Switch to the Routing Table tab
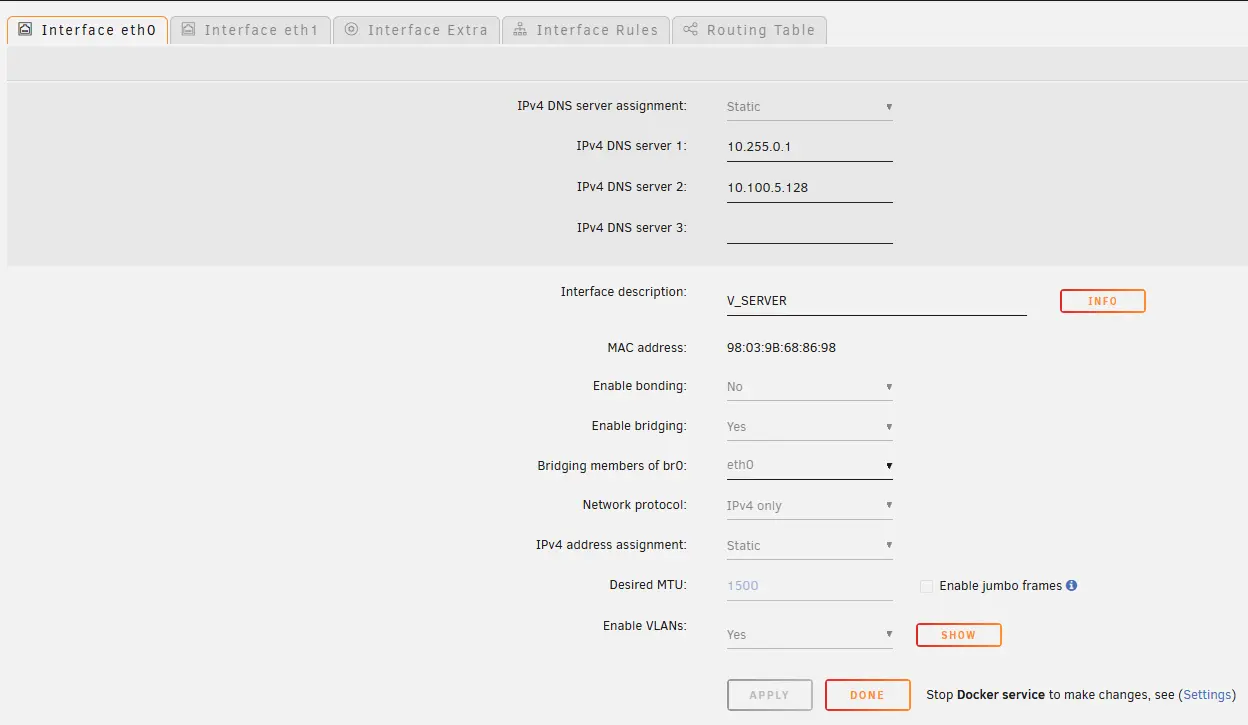This screenshot has width=1248, height=725. (x=760, y=30)
